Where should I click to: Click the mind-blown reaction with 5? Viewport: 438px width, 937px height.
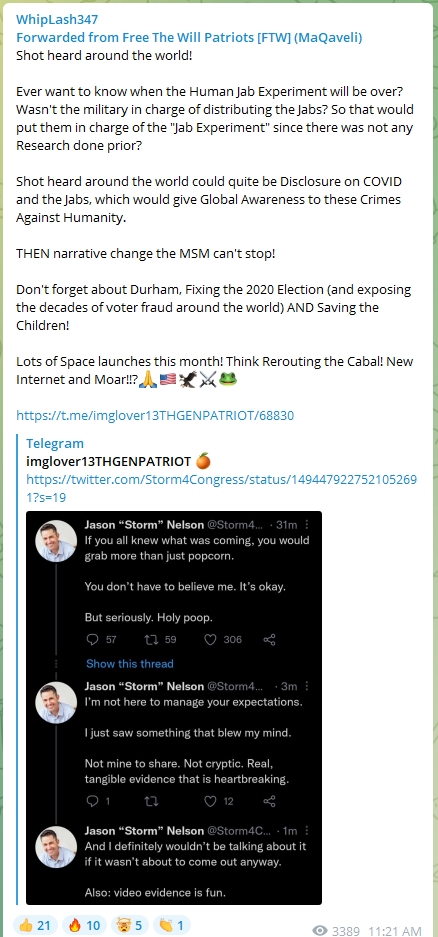point(130,925)
